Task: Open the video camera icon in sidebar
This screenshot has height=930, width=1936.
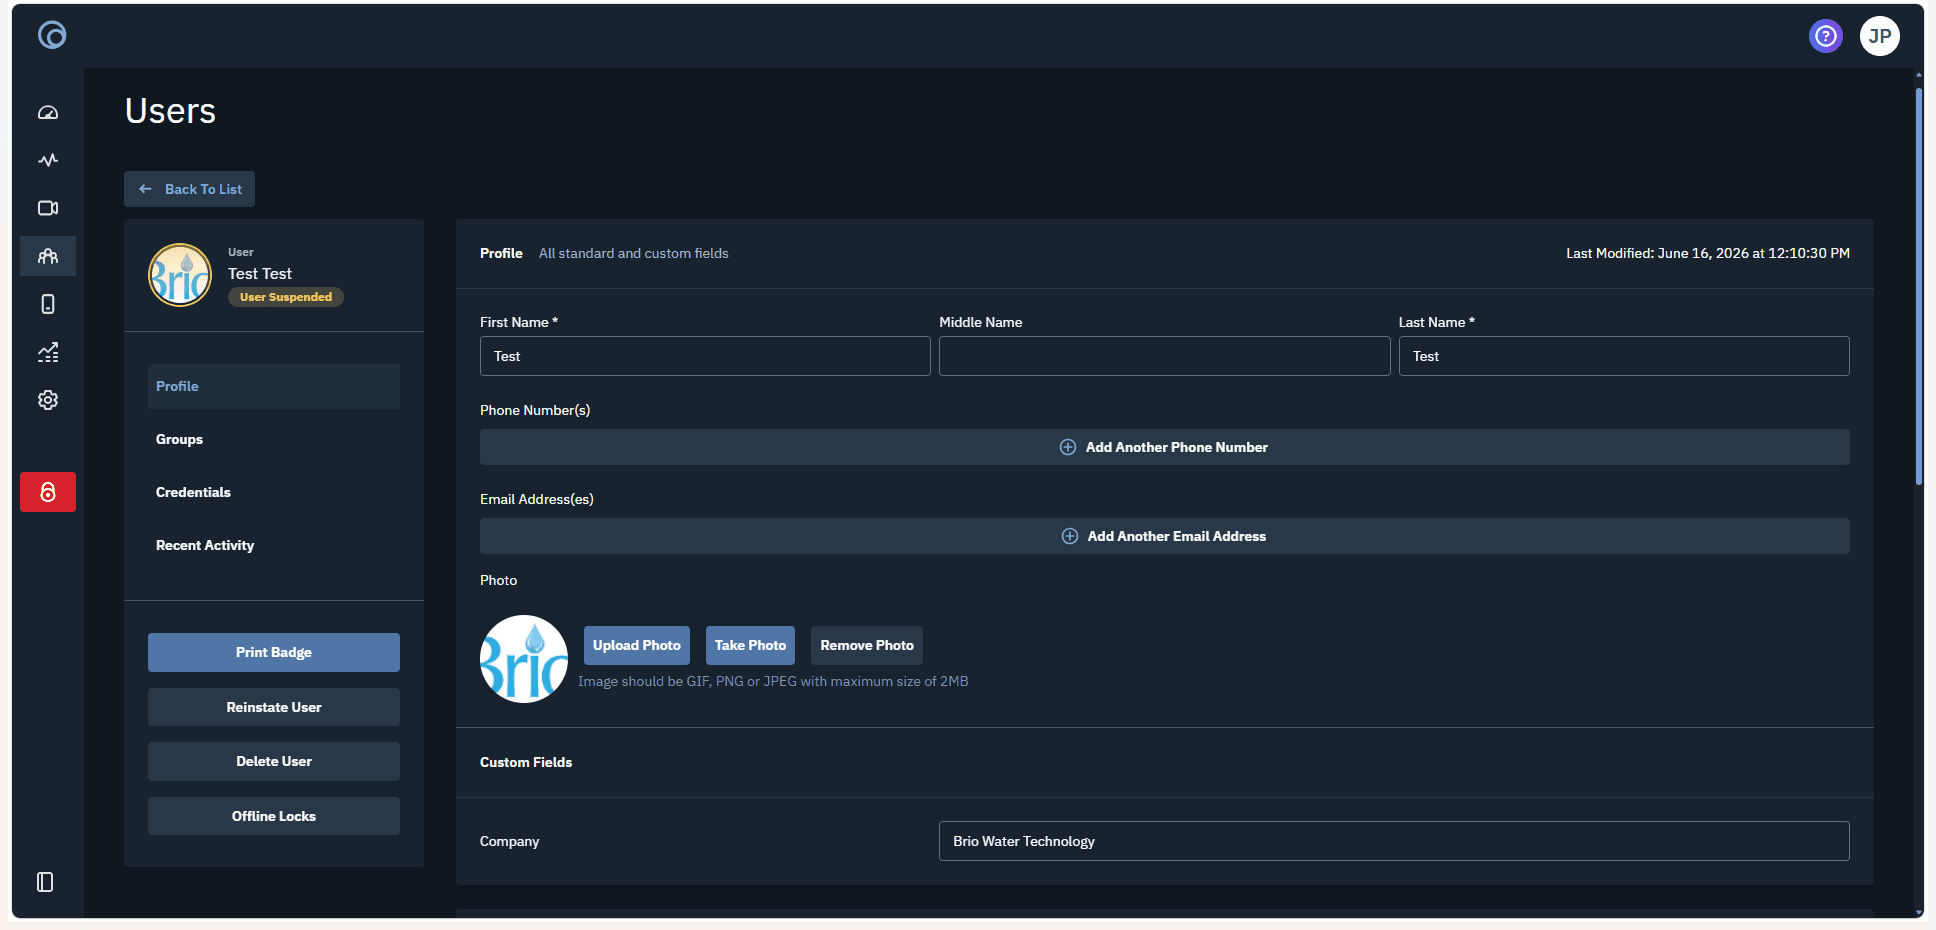Action: pyautogui.click(x=48, y=208)
